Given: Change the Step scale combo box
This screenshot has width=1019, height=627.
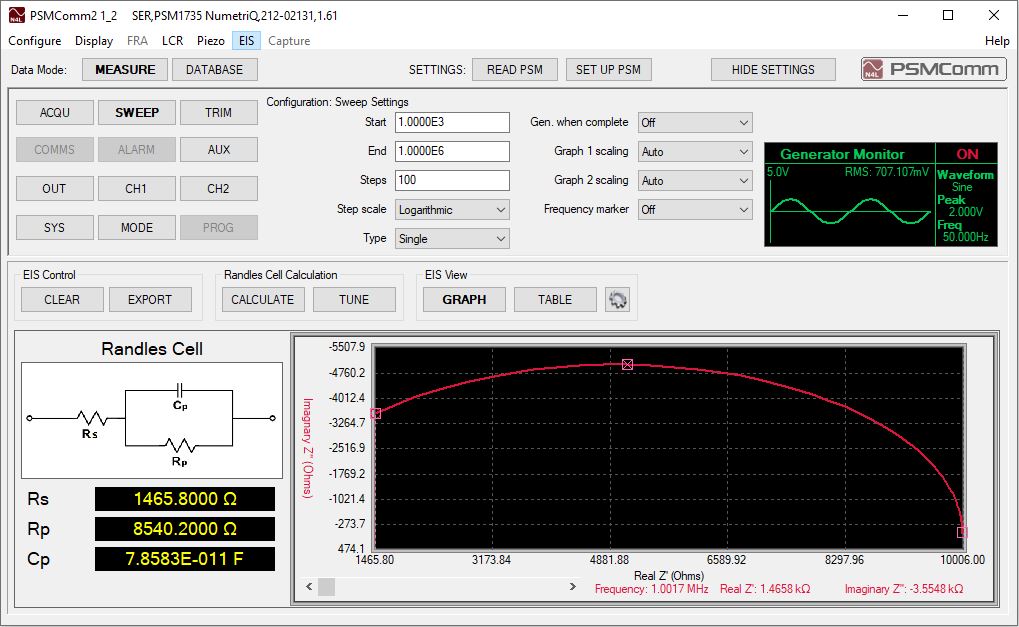Looking at the screenshot, I should [x=451, y=209].
